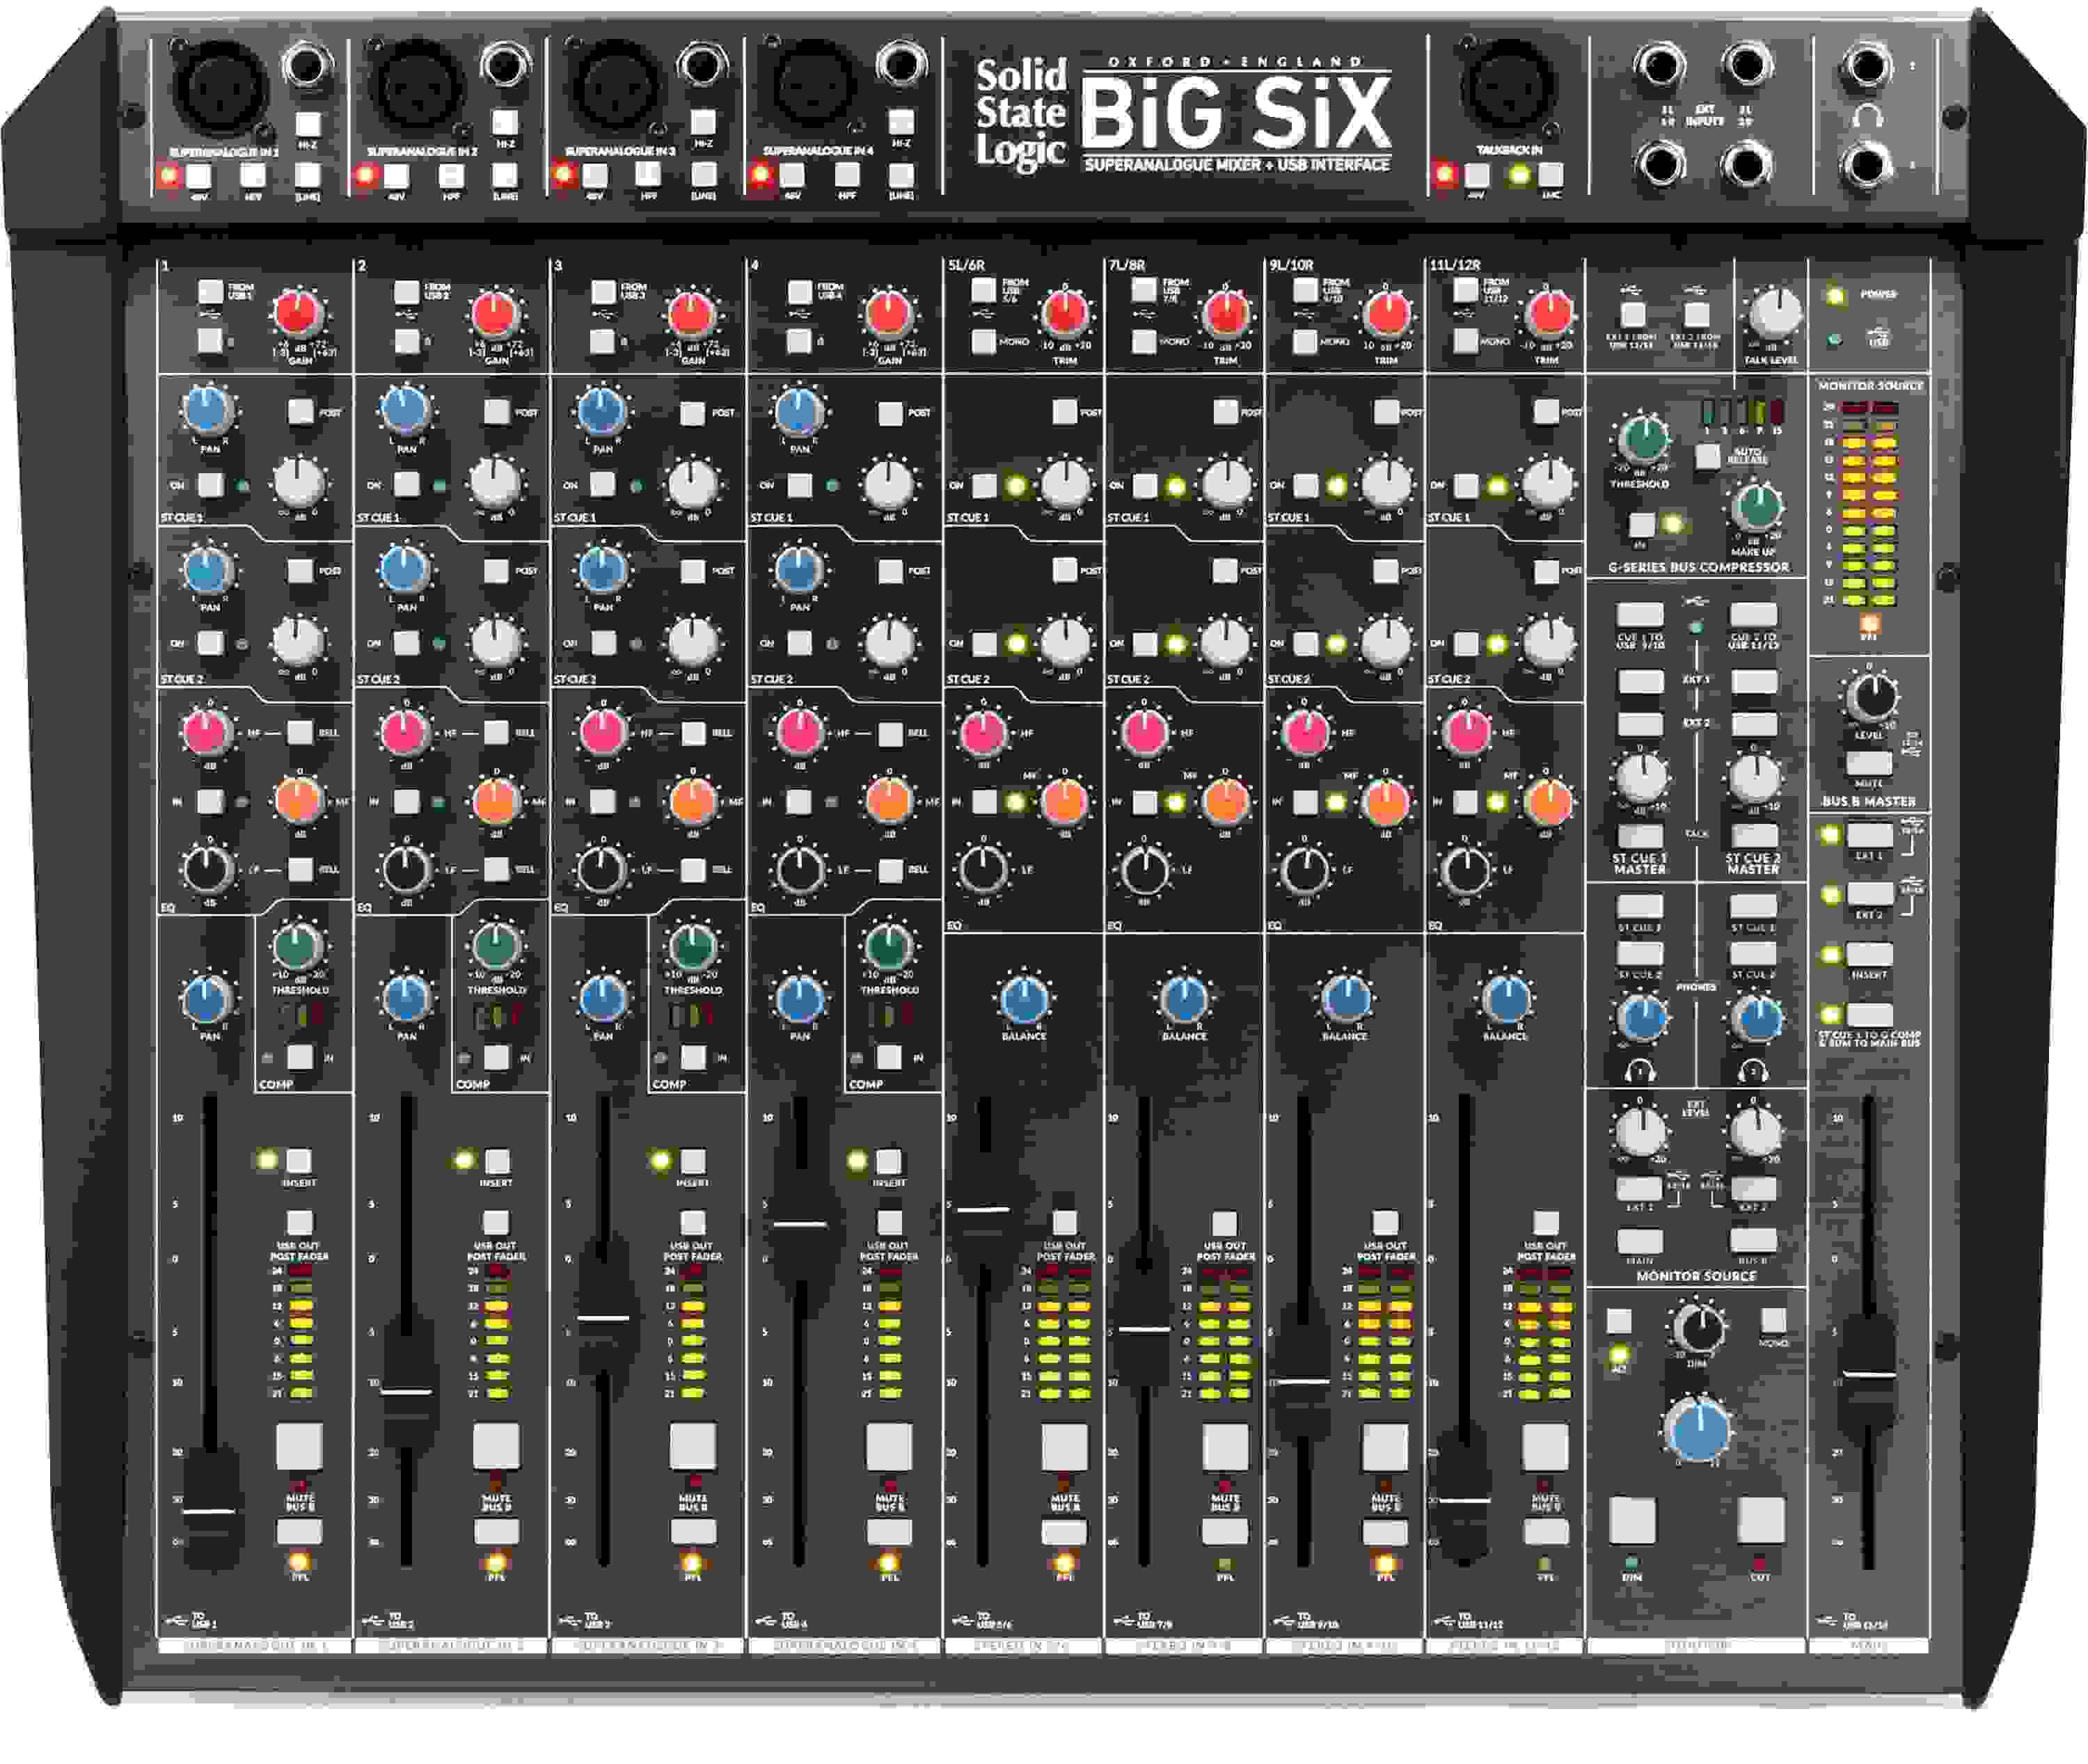Engage the HPF filter on channel 2
Screen dimensions: 2088x1764
(x=450, y=176)
